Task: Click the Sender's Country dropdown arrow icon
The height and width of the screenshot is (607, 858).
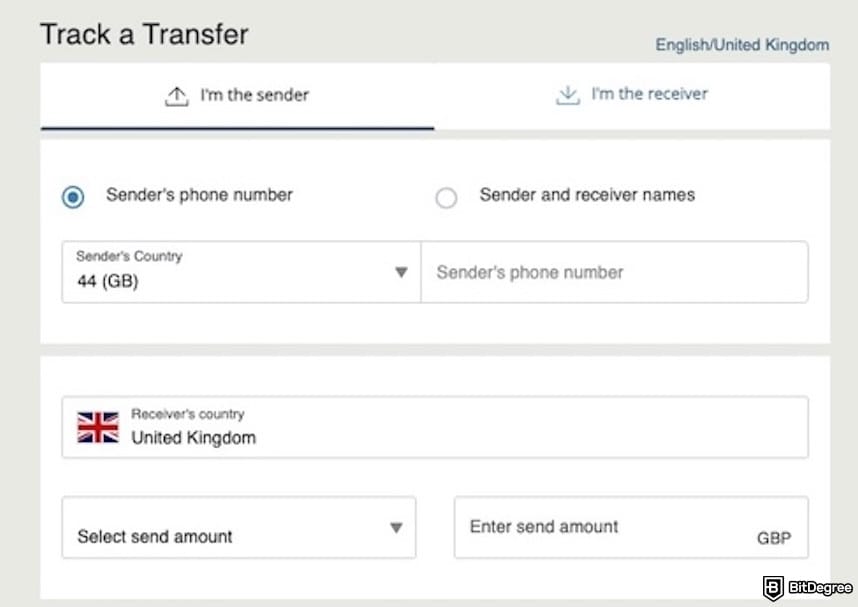Action: pos(400,271)
